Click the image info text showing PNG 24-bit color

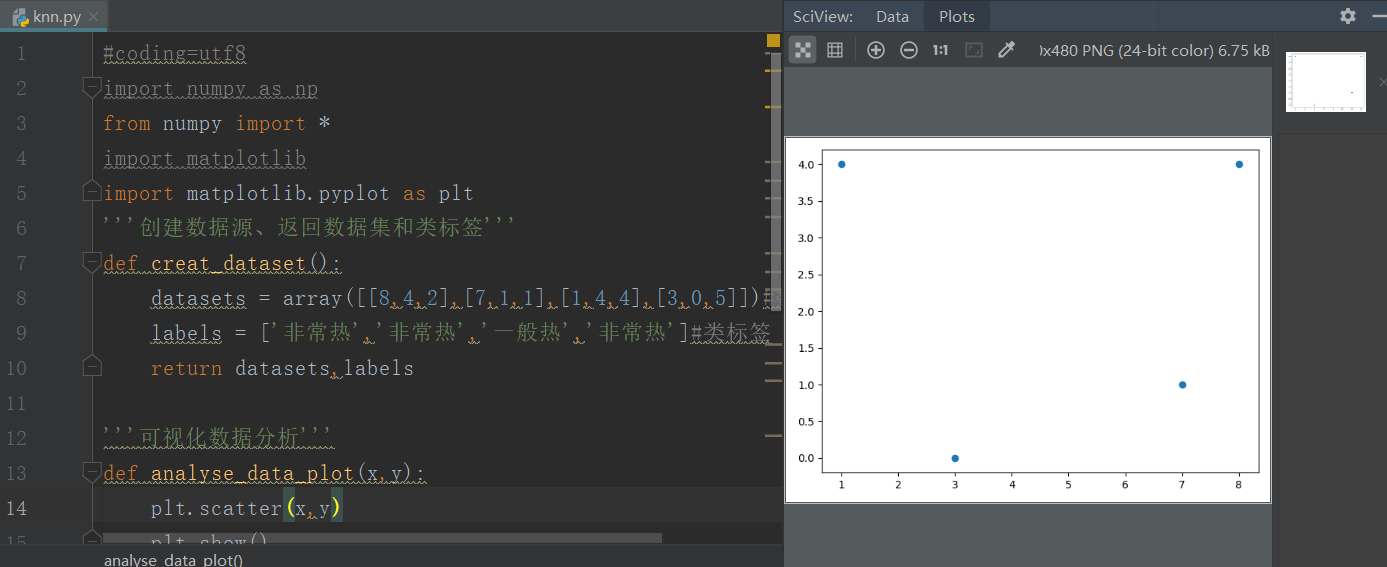1155,50
